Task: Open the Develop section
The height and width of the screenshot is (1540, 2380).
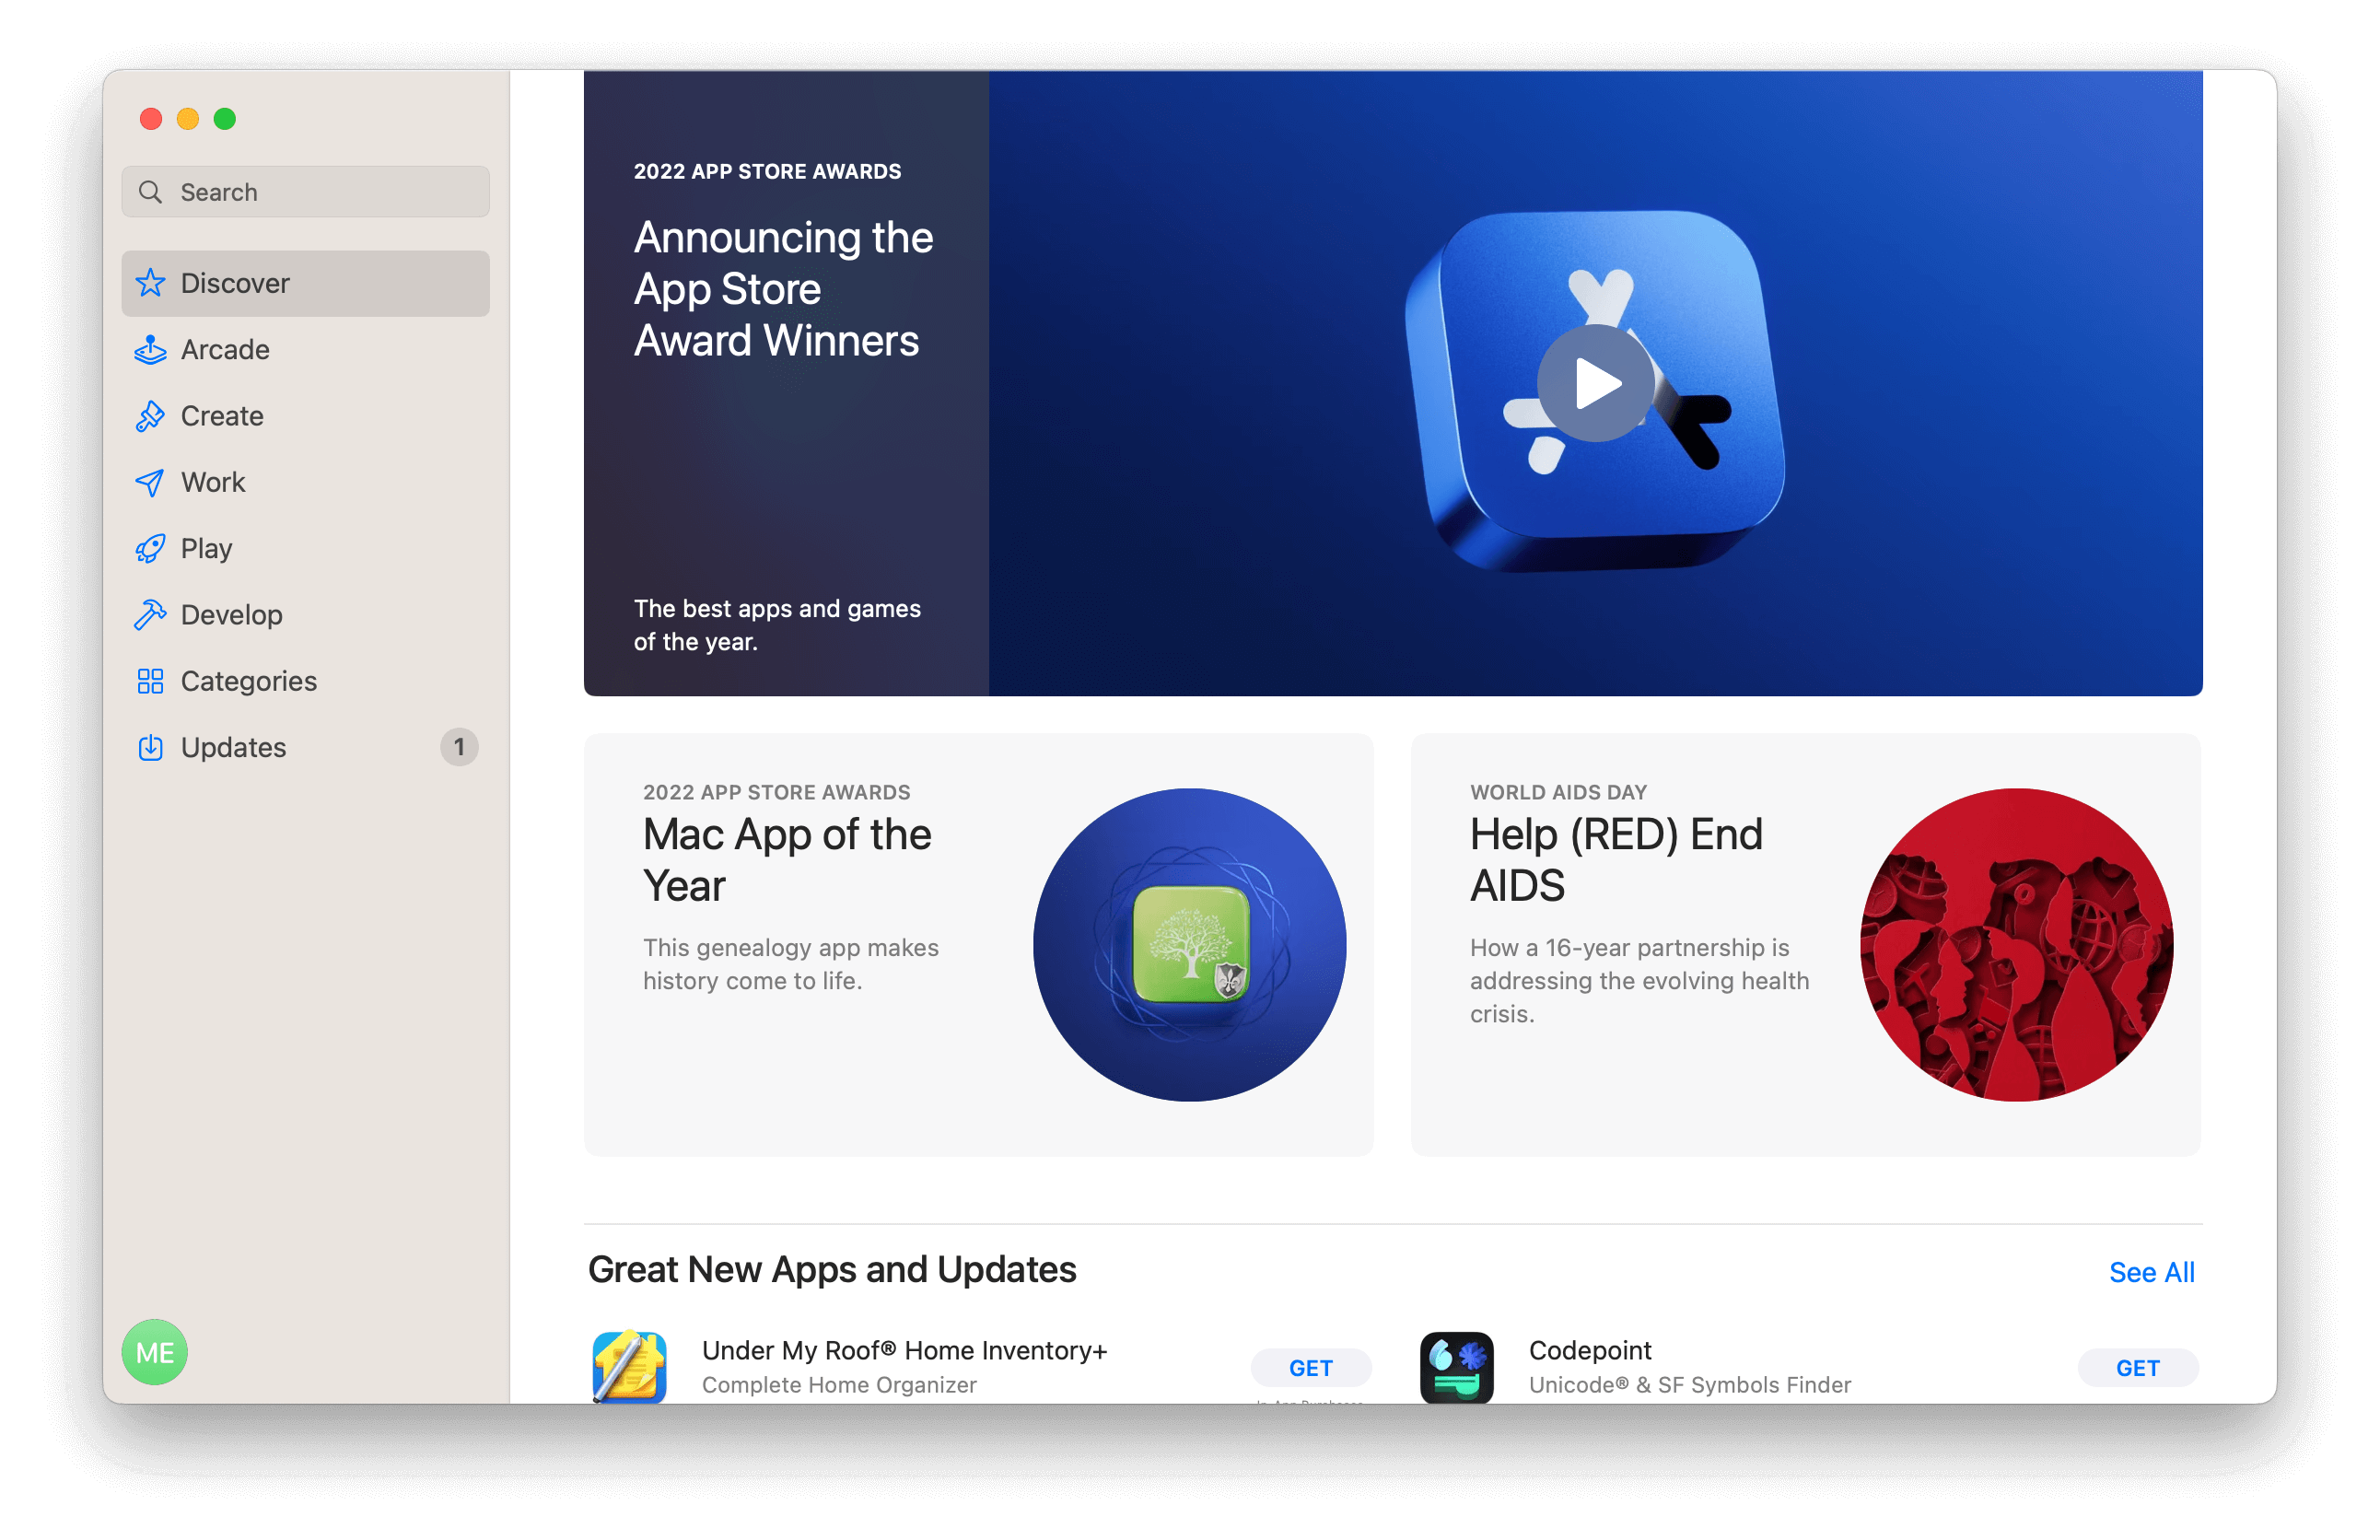Action: [231, 614]
